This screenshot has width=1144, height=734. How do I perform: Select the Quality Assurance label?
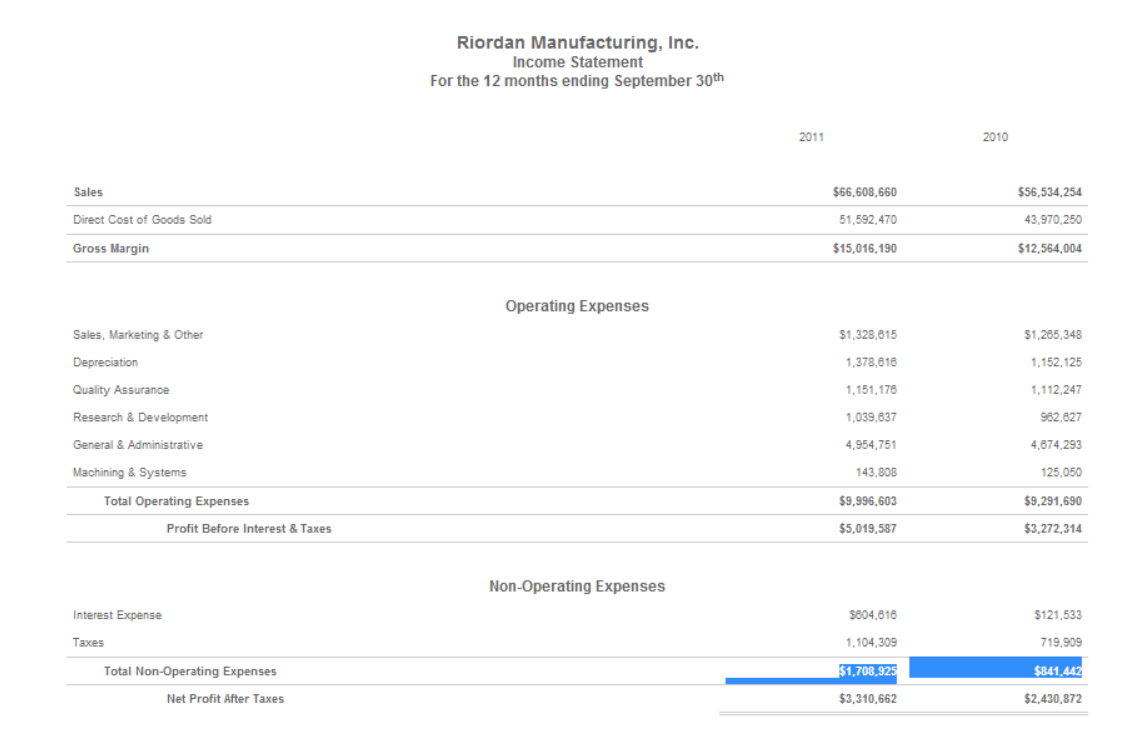121,390
